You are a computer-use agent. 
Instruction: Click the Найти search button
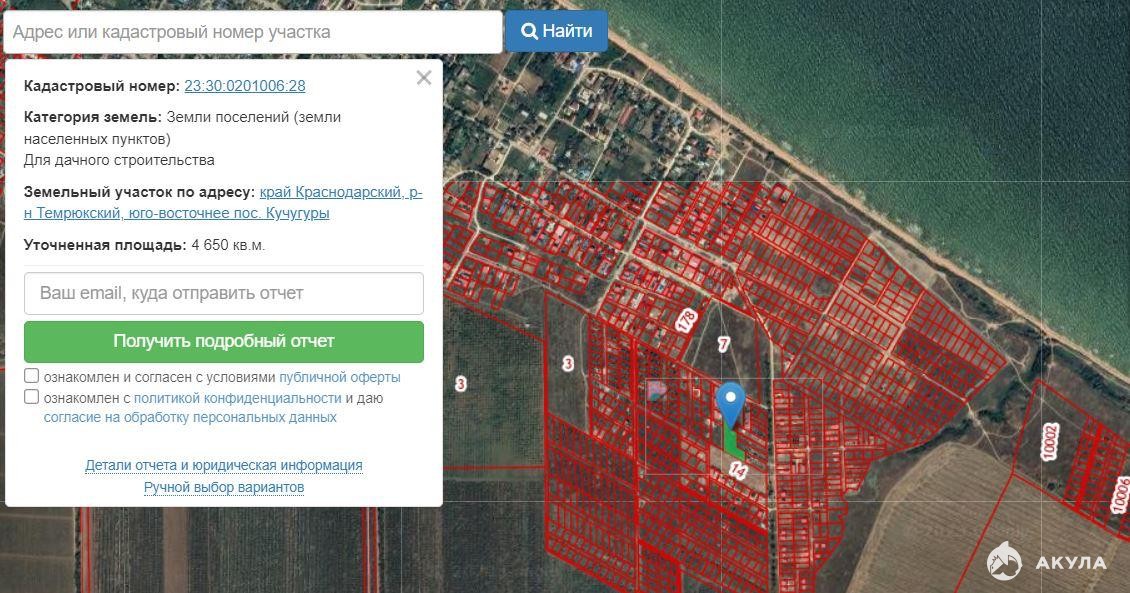point(556,31)
